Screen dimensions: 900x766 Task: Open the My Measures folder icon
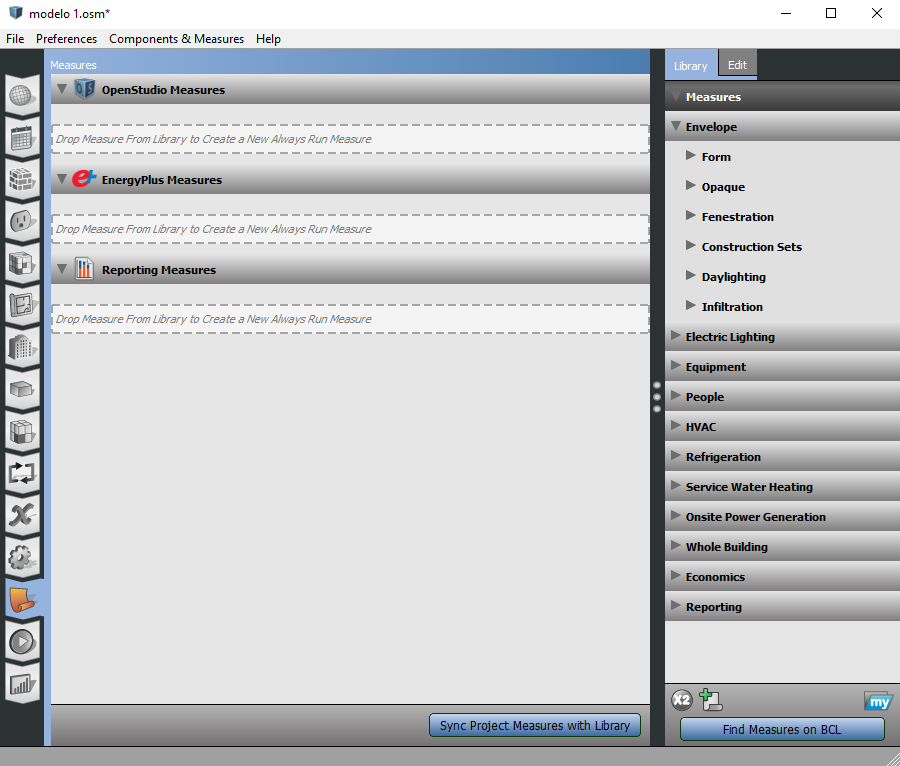(878, 701)
